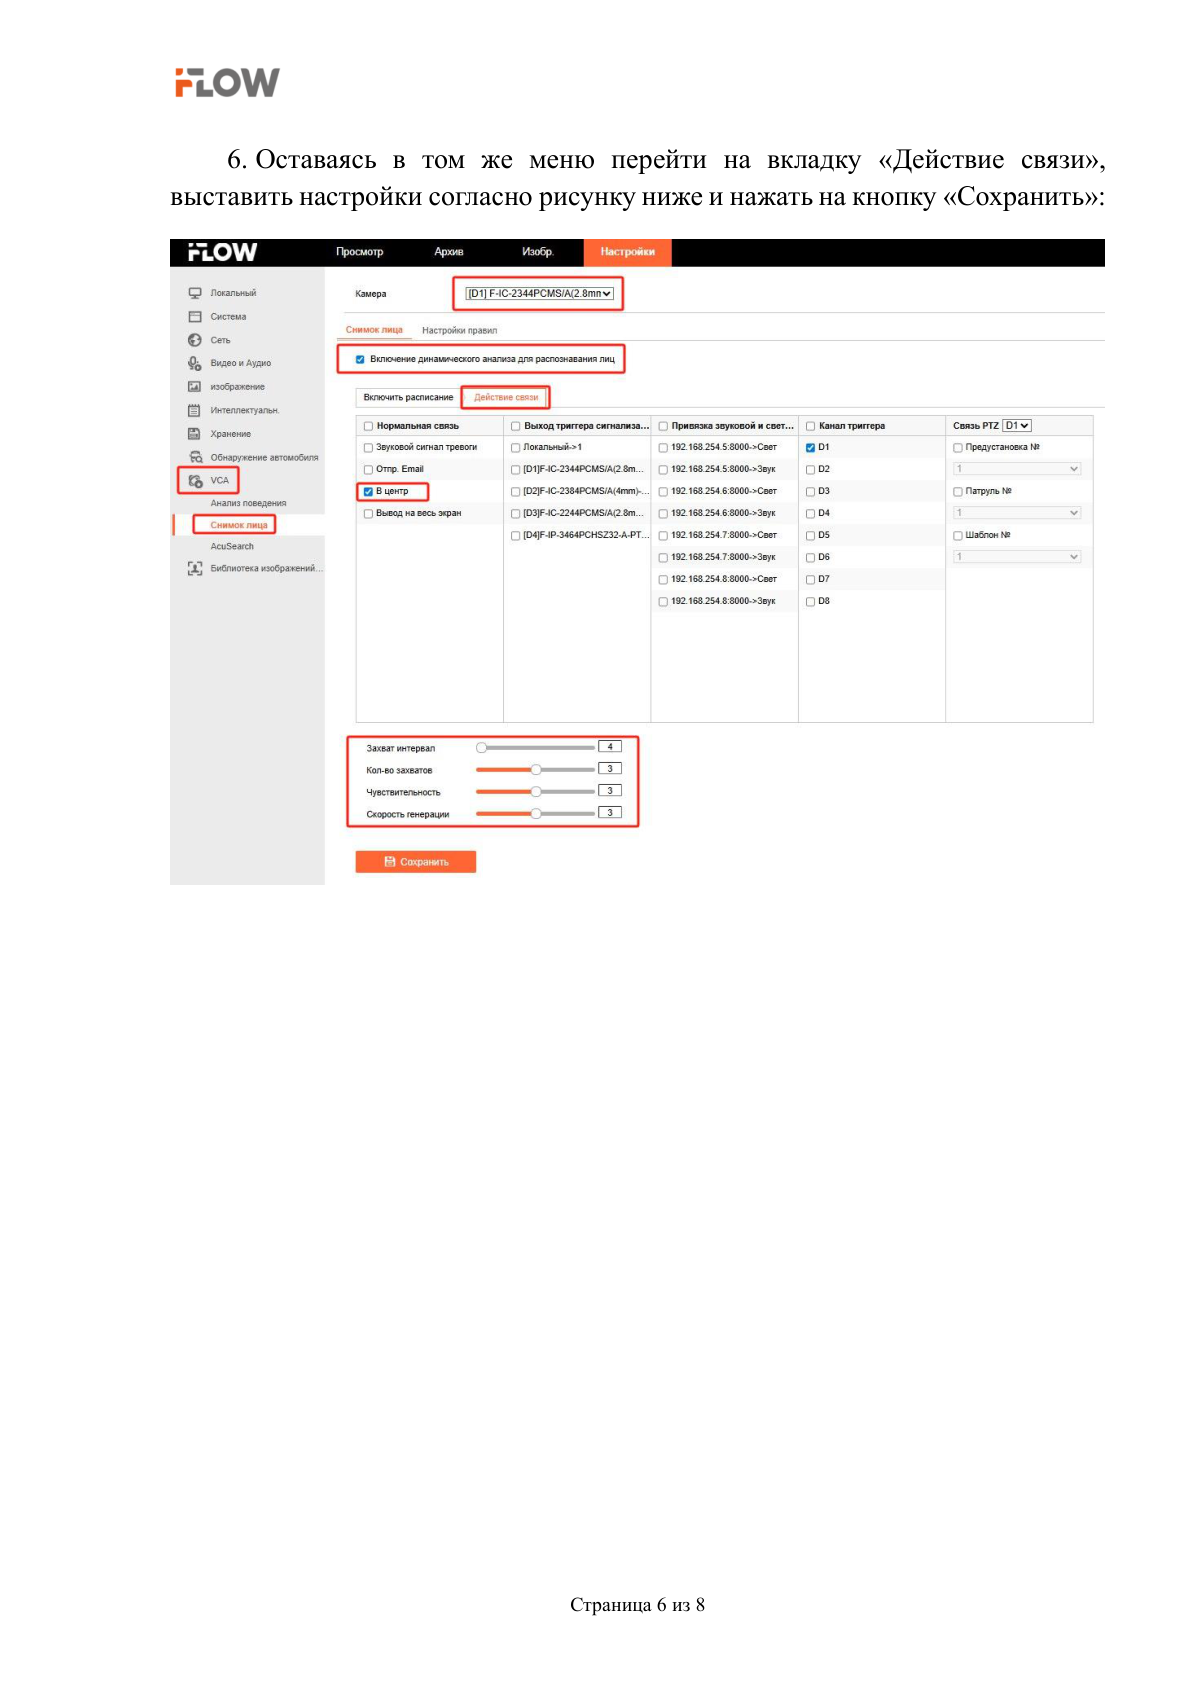Viewport: 1191px width, 1684px height.
Task: Open Видео и Аудио sidebar item
Action: coord(241,363)
